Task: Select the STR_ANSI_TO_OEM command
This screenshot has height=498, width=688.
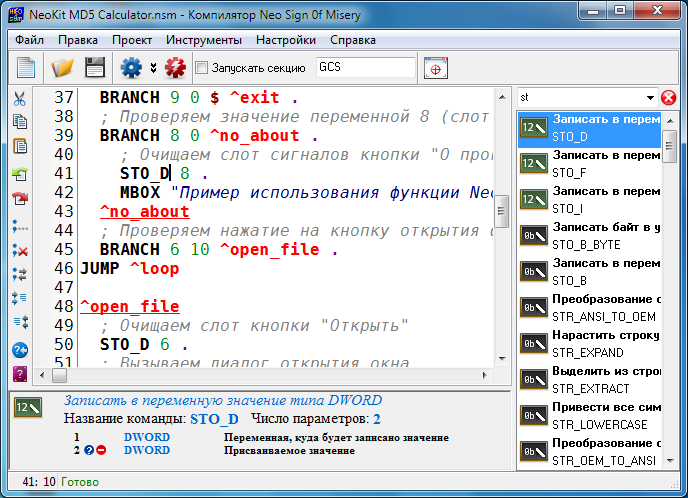Action: (590, 308)
